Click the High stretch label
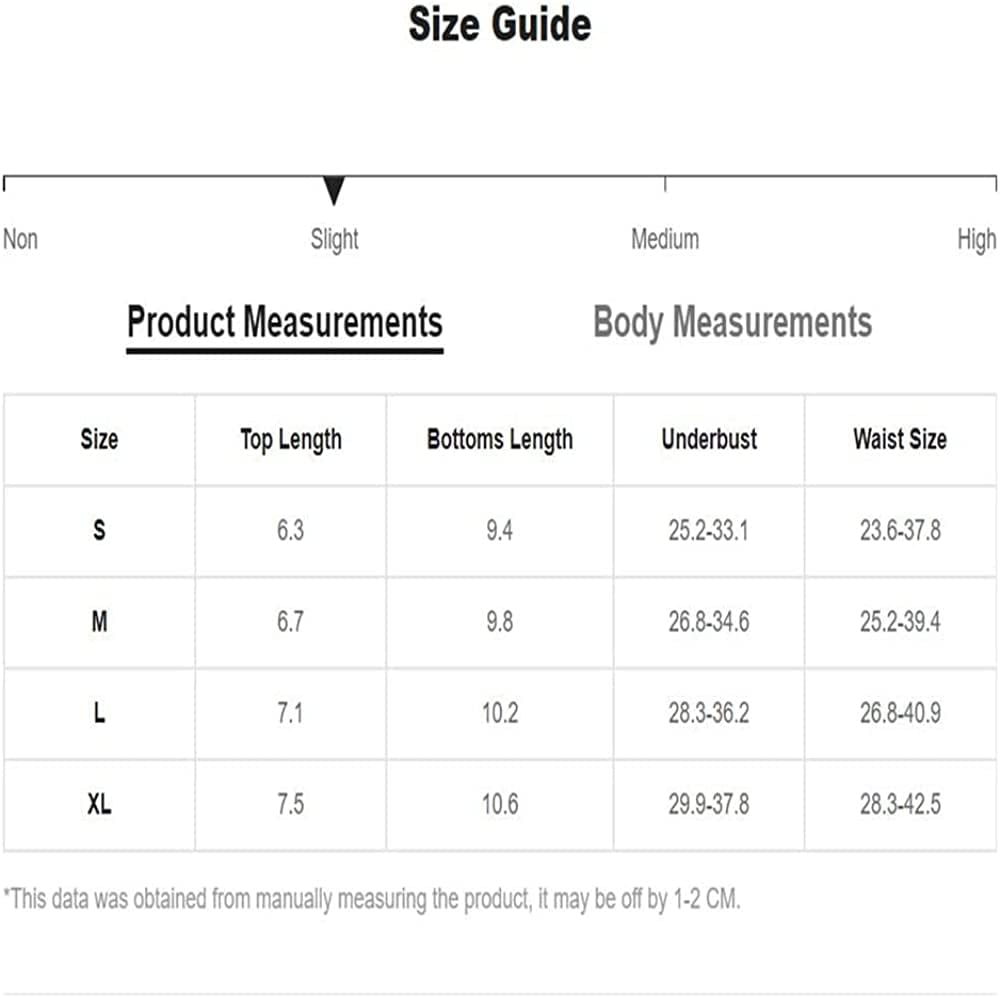The width and height of the screenshot is (1000, 998). pyautogui.click(x=976, y=240)
